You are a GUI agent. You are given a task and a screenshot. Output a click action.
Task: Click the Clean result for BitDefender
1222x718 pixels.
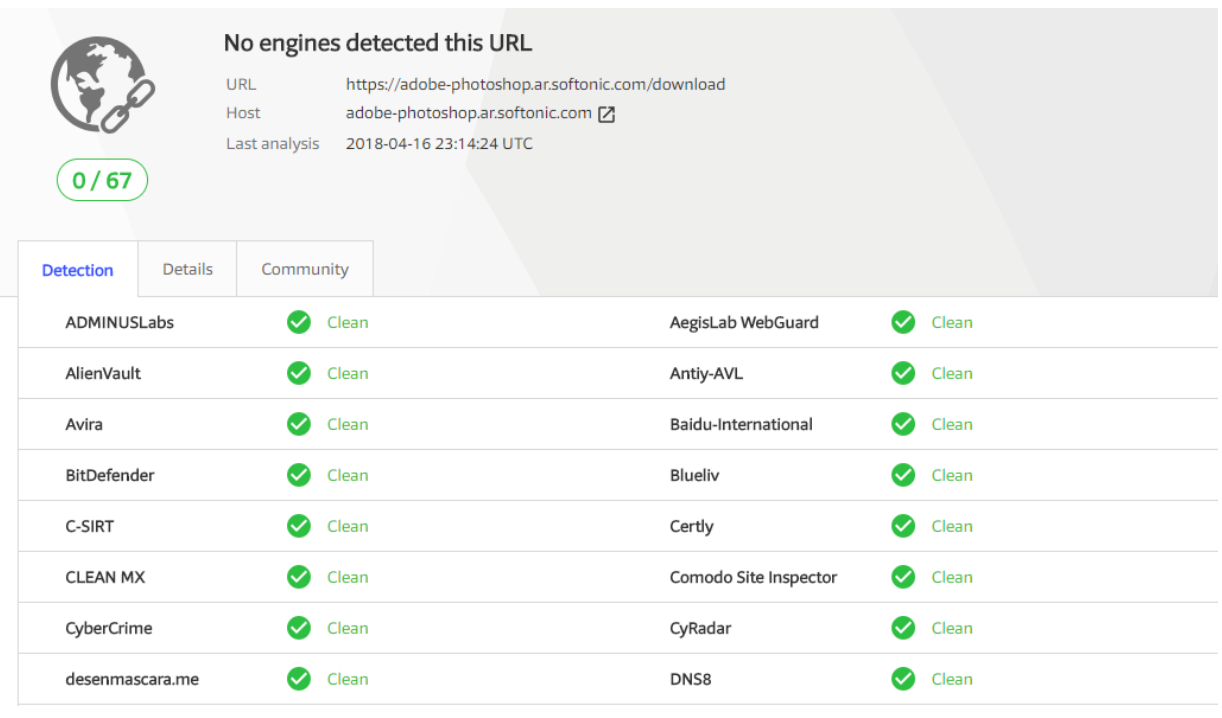[348, 475]
